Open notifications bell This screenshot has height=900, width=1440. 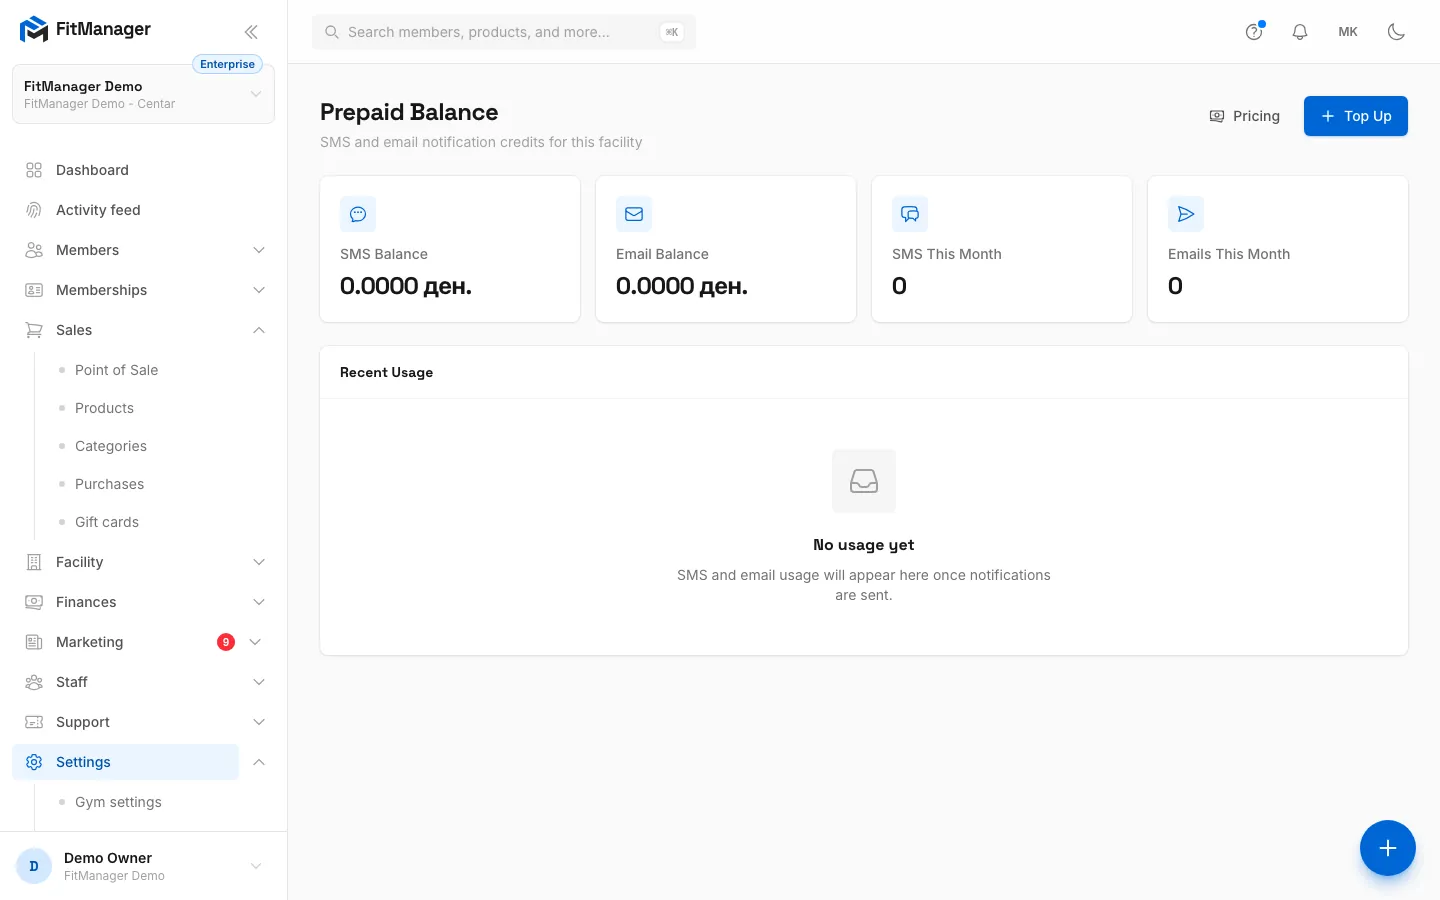point(1300,32)
